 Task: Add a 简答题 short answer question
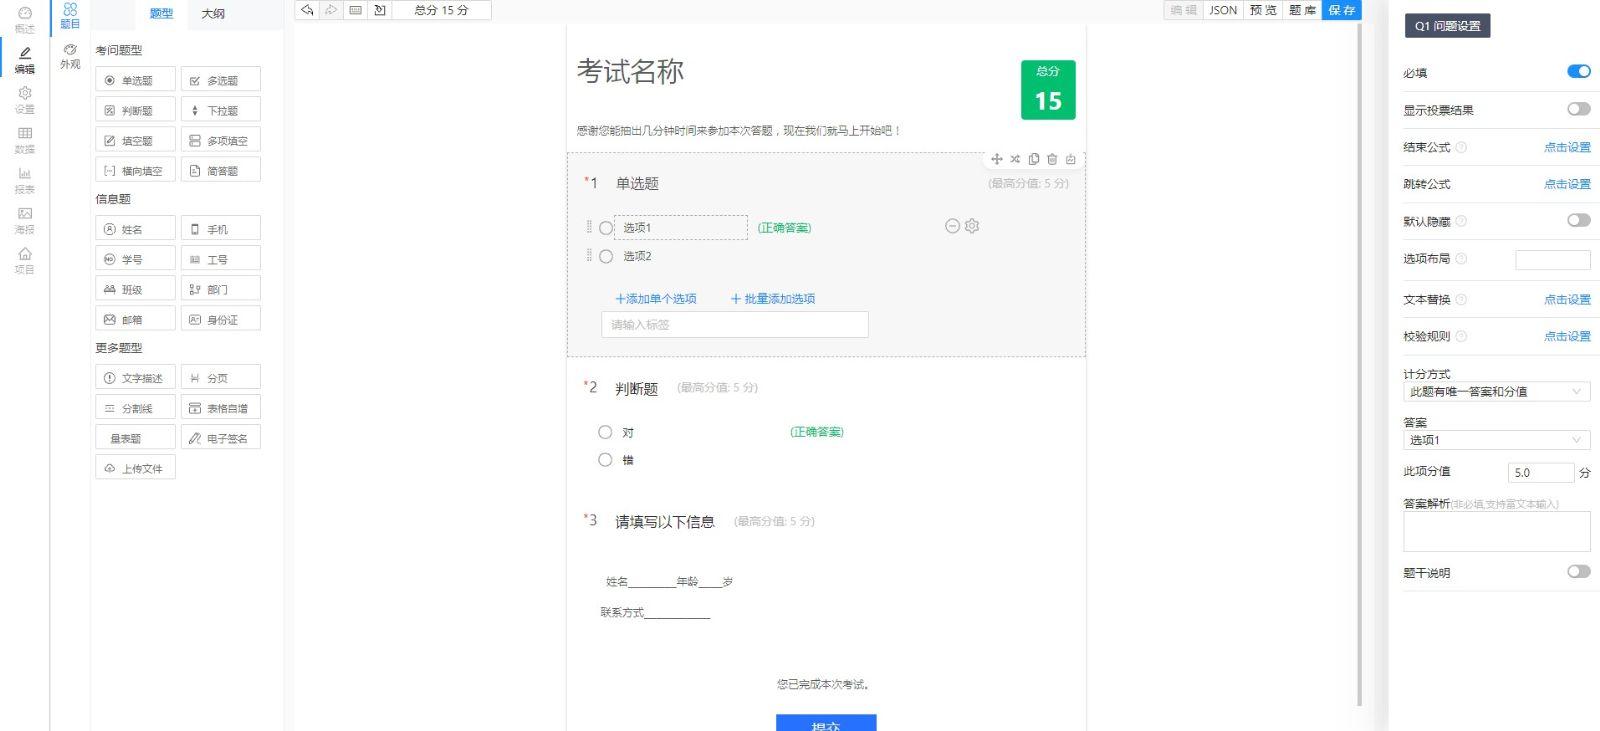pos(221,170)
